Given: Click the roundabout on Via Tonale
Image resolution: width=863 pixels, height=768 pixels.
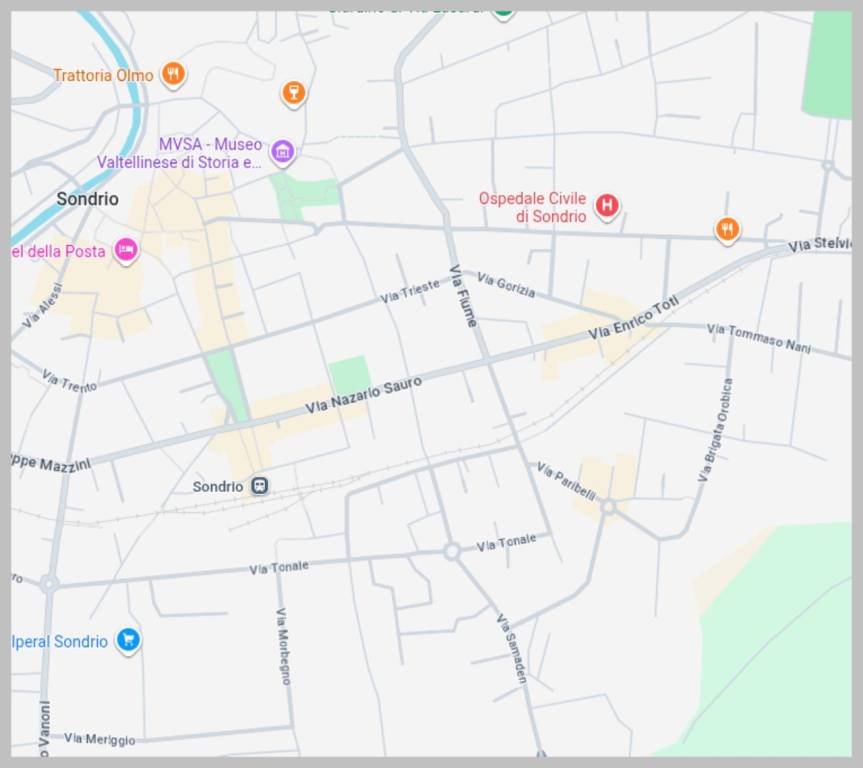Looking at the screenshot, I should 452,551.
